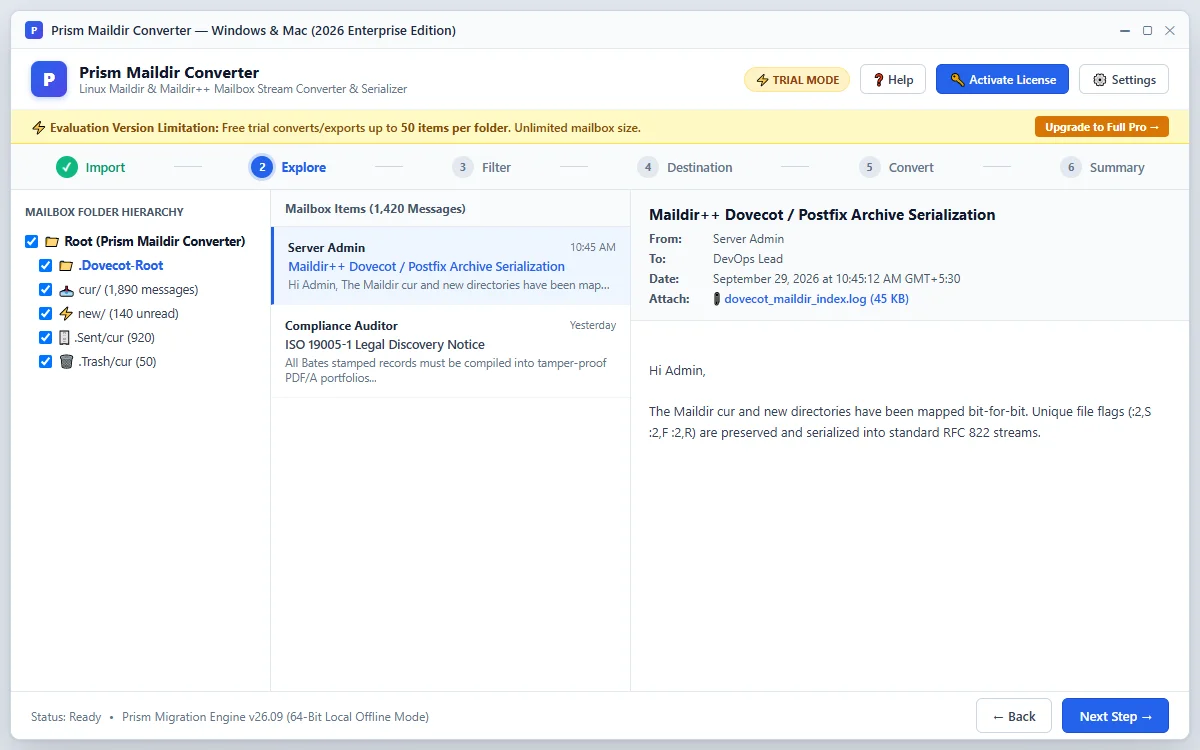Click the .Sent/cur folder icon
The width and height of the screenshot is (1200, 750).
point(65,338)
